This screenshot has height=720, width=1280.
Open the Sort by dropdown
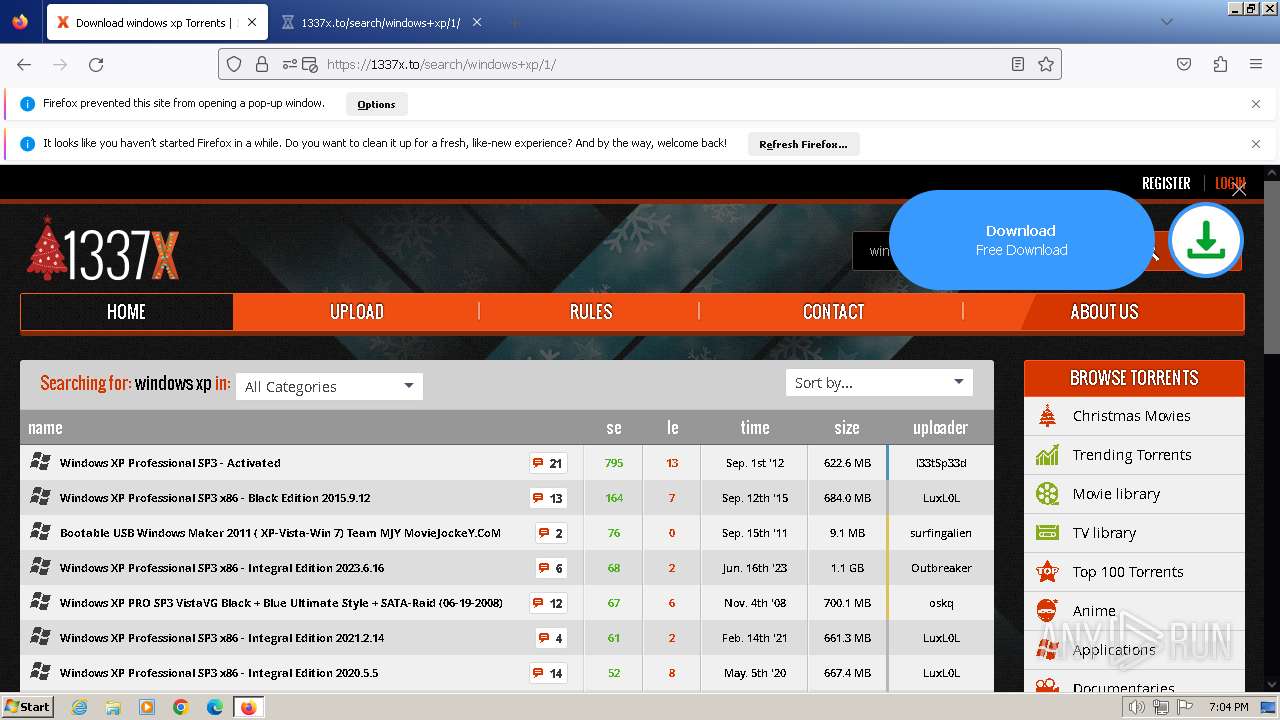click(879, 383)
